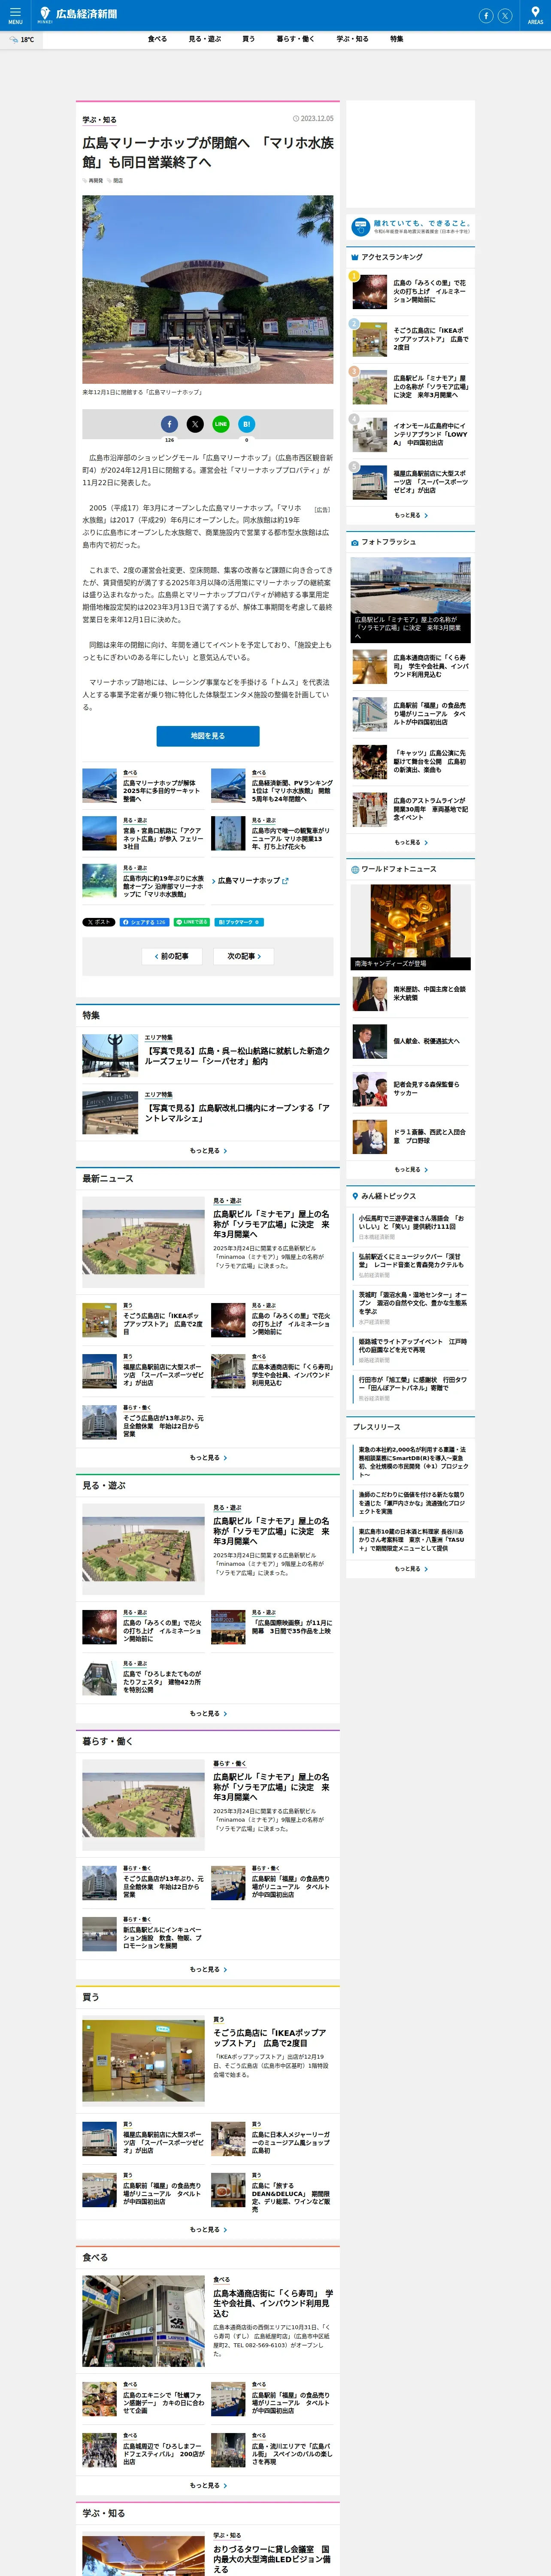Image resolution: width=551 pixels, height=2576 pixels.
Task: Expand もっと見る in 最新ニュース section
Action: pos(208,1458)
